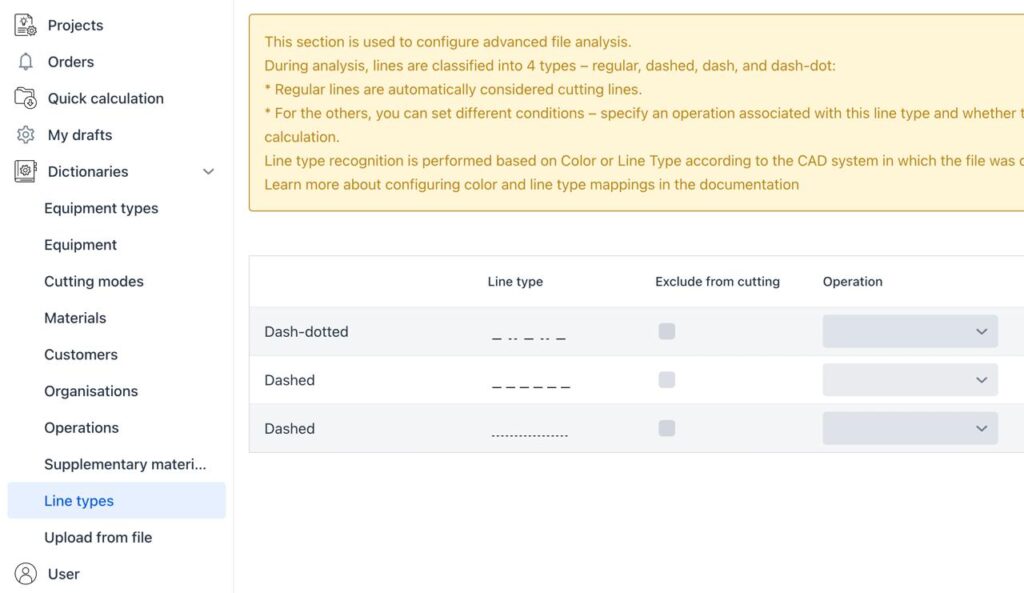
Task: Expand Operation dropdown for the last row
Action: 910,429
